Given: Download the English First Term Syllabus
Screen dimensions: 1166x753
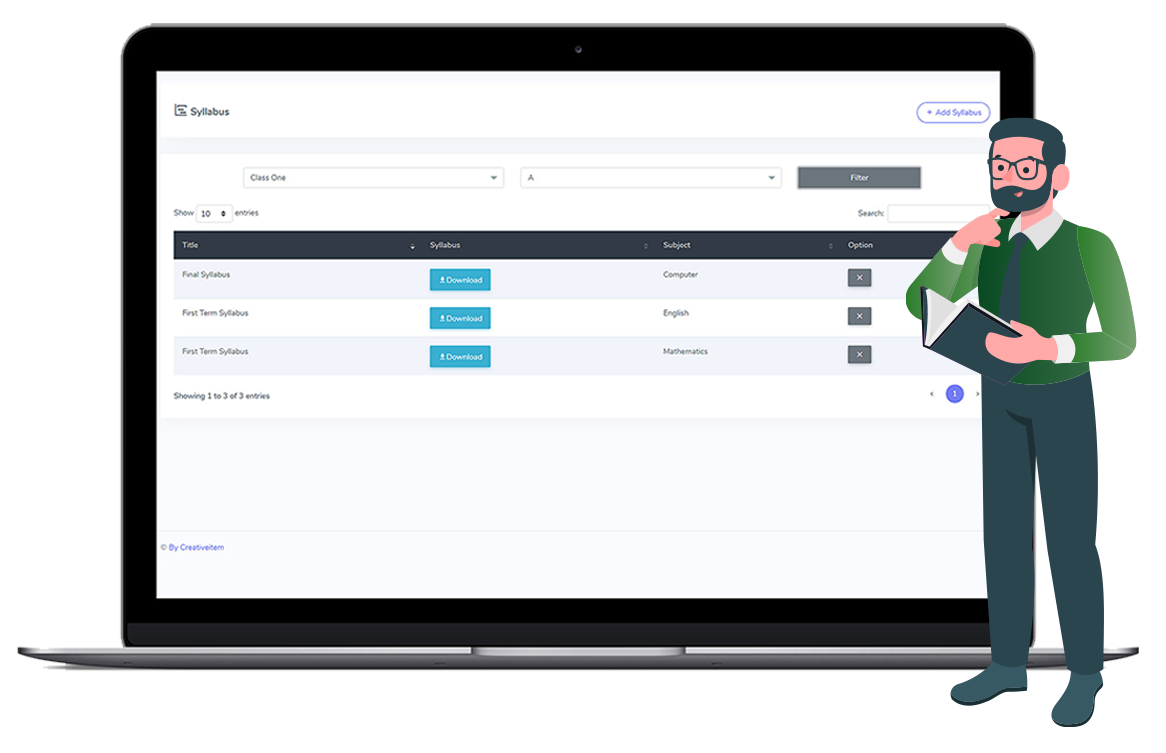Looking at the screenshot, I should point(460,318).
